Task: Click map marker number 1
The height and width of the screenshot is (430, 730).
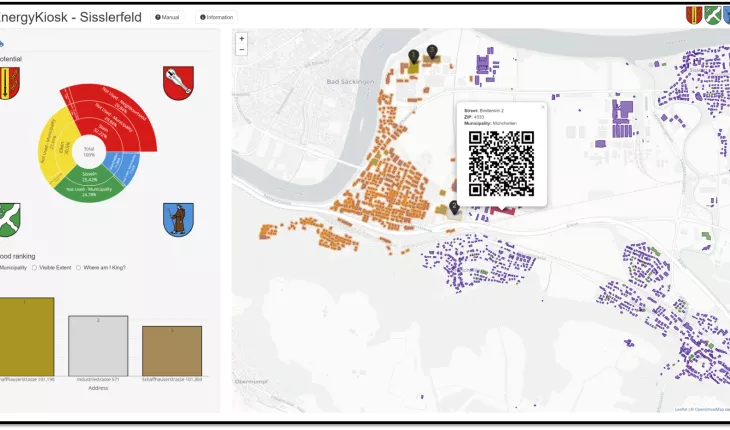Action: click(x=413, y=56)
